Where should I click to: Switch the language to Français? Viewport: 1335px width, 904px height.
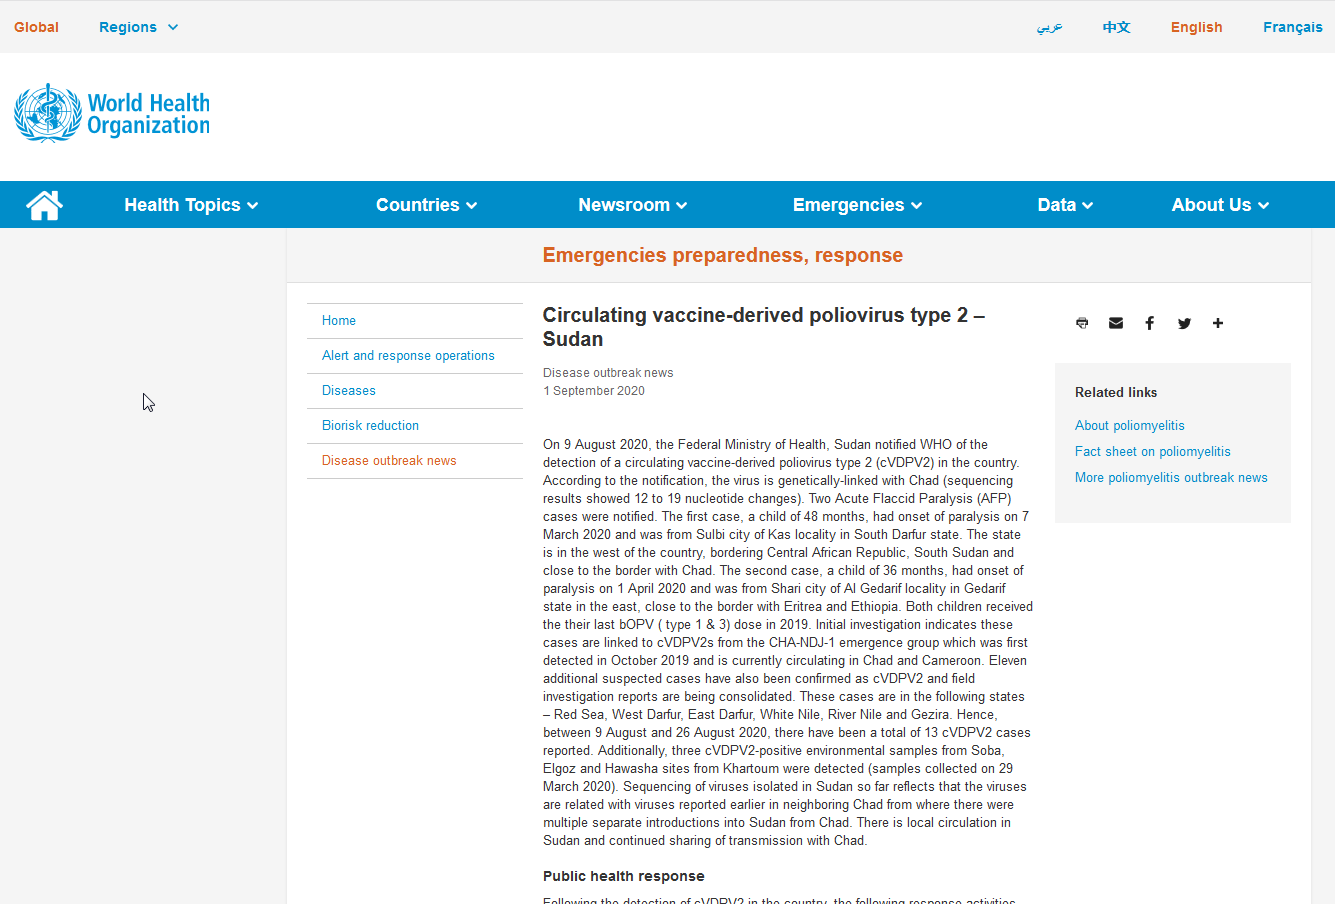(1292, 27)
